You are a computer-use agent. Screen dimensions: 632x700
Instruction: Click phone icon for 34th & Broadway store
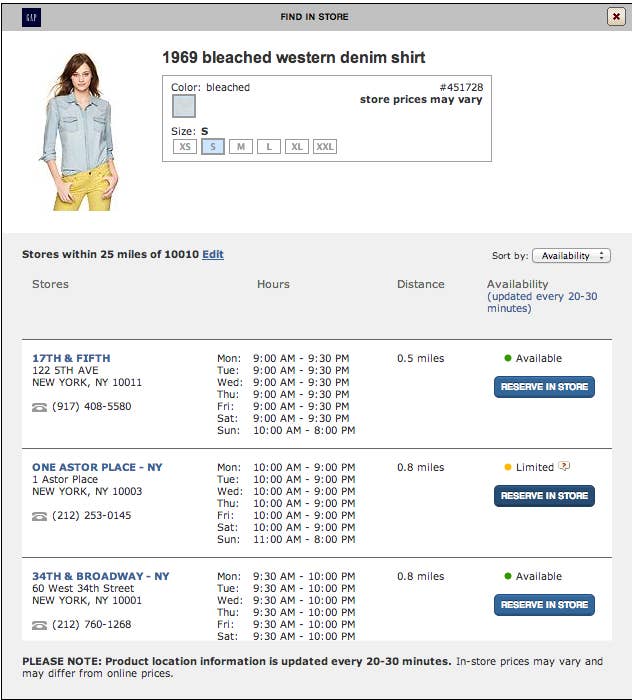point(39,625)
